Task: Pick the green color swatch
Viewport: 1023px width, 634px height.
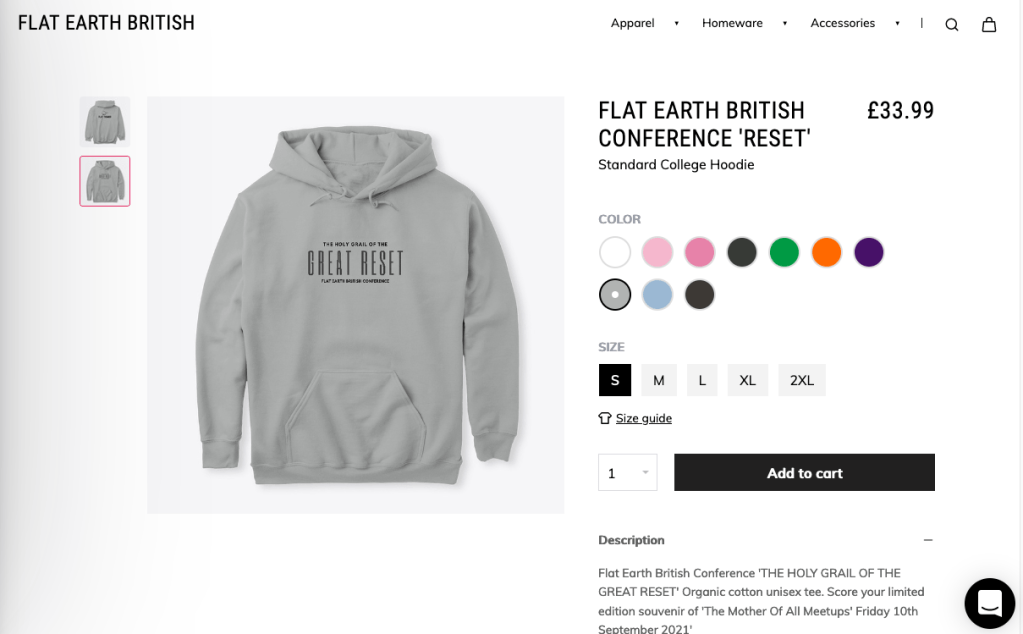Action: point(784,252)
